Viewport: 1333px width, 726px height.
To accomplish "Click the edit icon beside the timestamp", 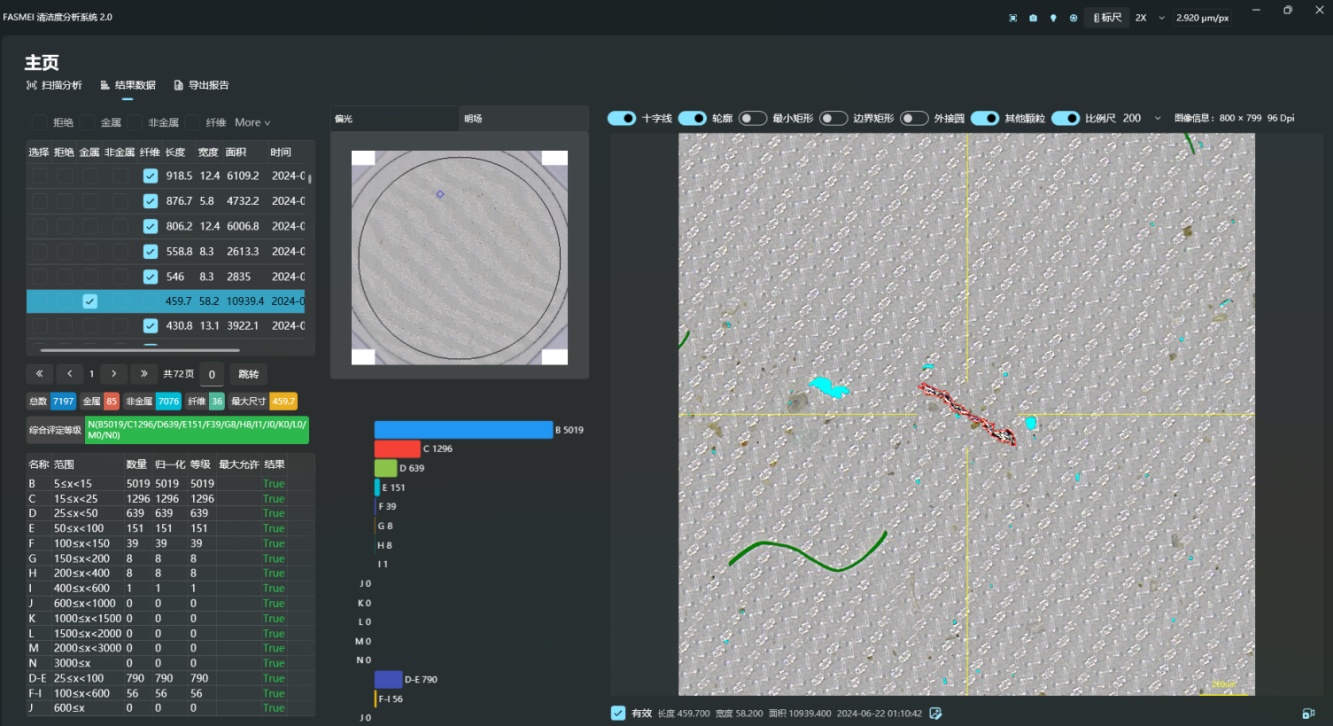I will (x=935, y=713).
